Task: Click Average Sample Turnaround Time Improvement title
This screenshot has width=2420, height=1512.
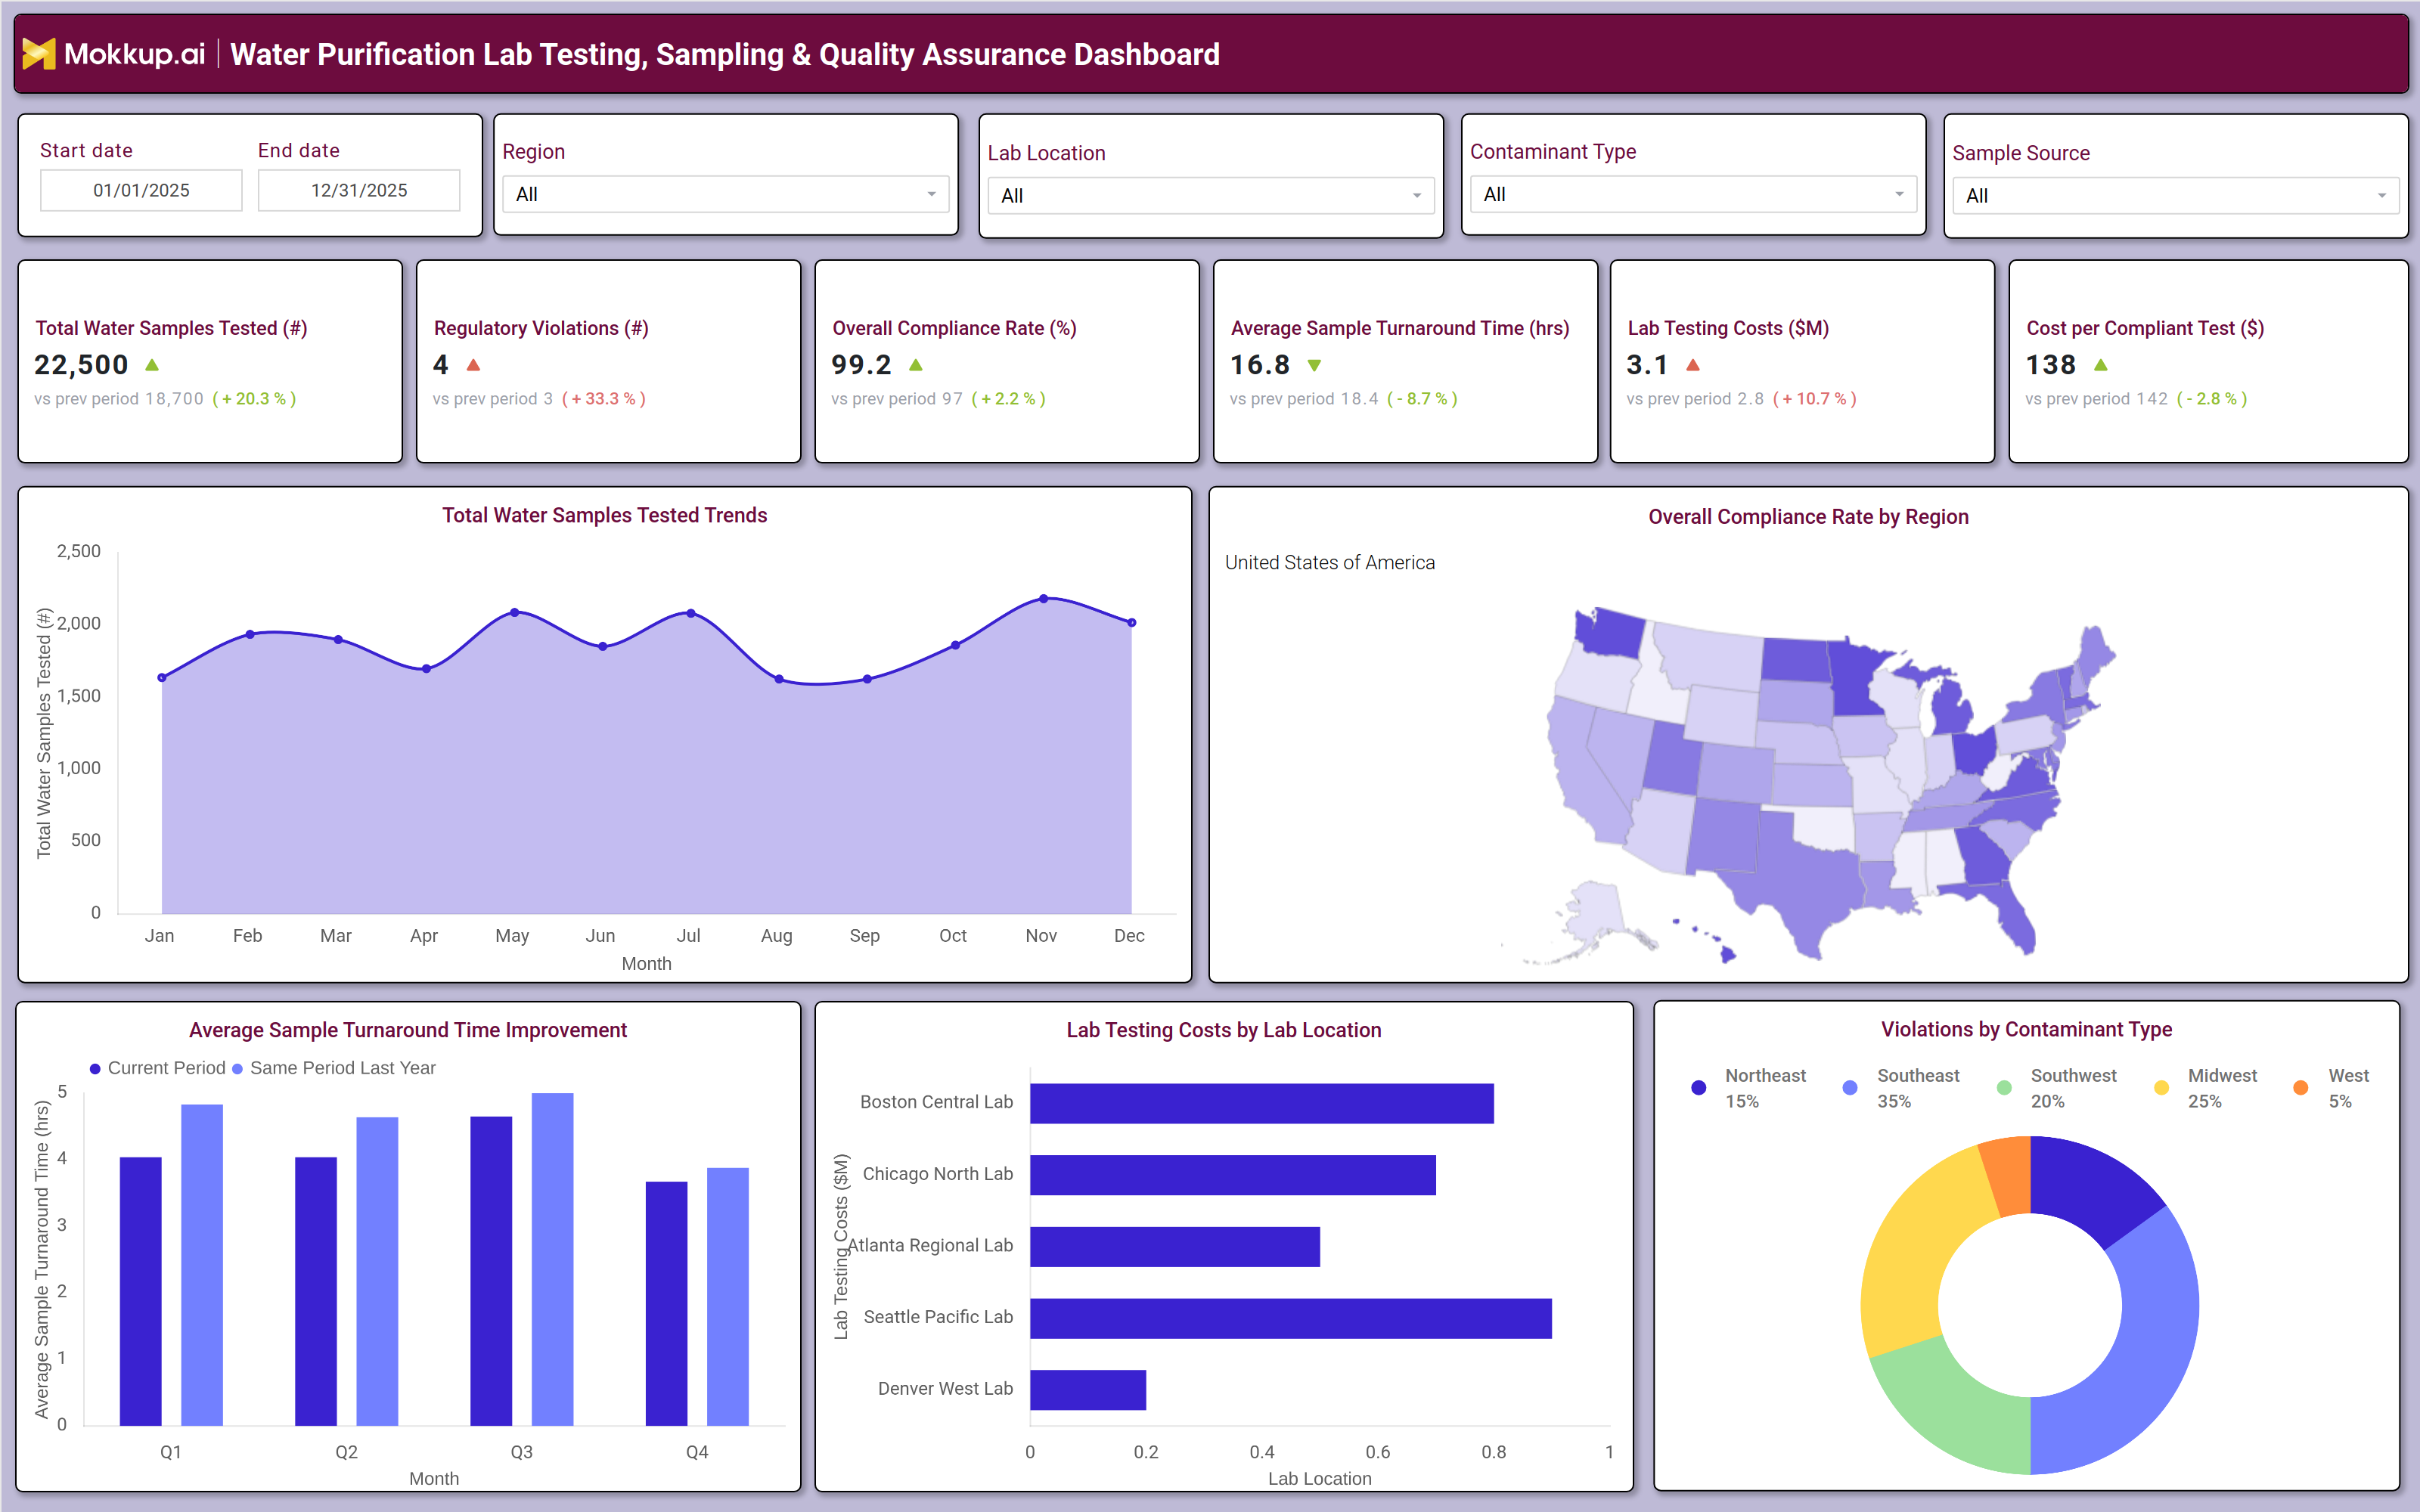Action: 408,1030
